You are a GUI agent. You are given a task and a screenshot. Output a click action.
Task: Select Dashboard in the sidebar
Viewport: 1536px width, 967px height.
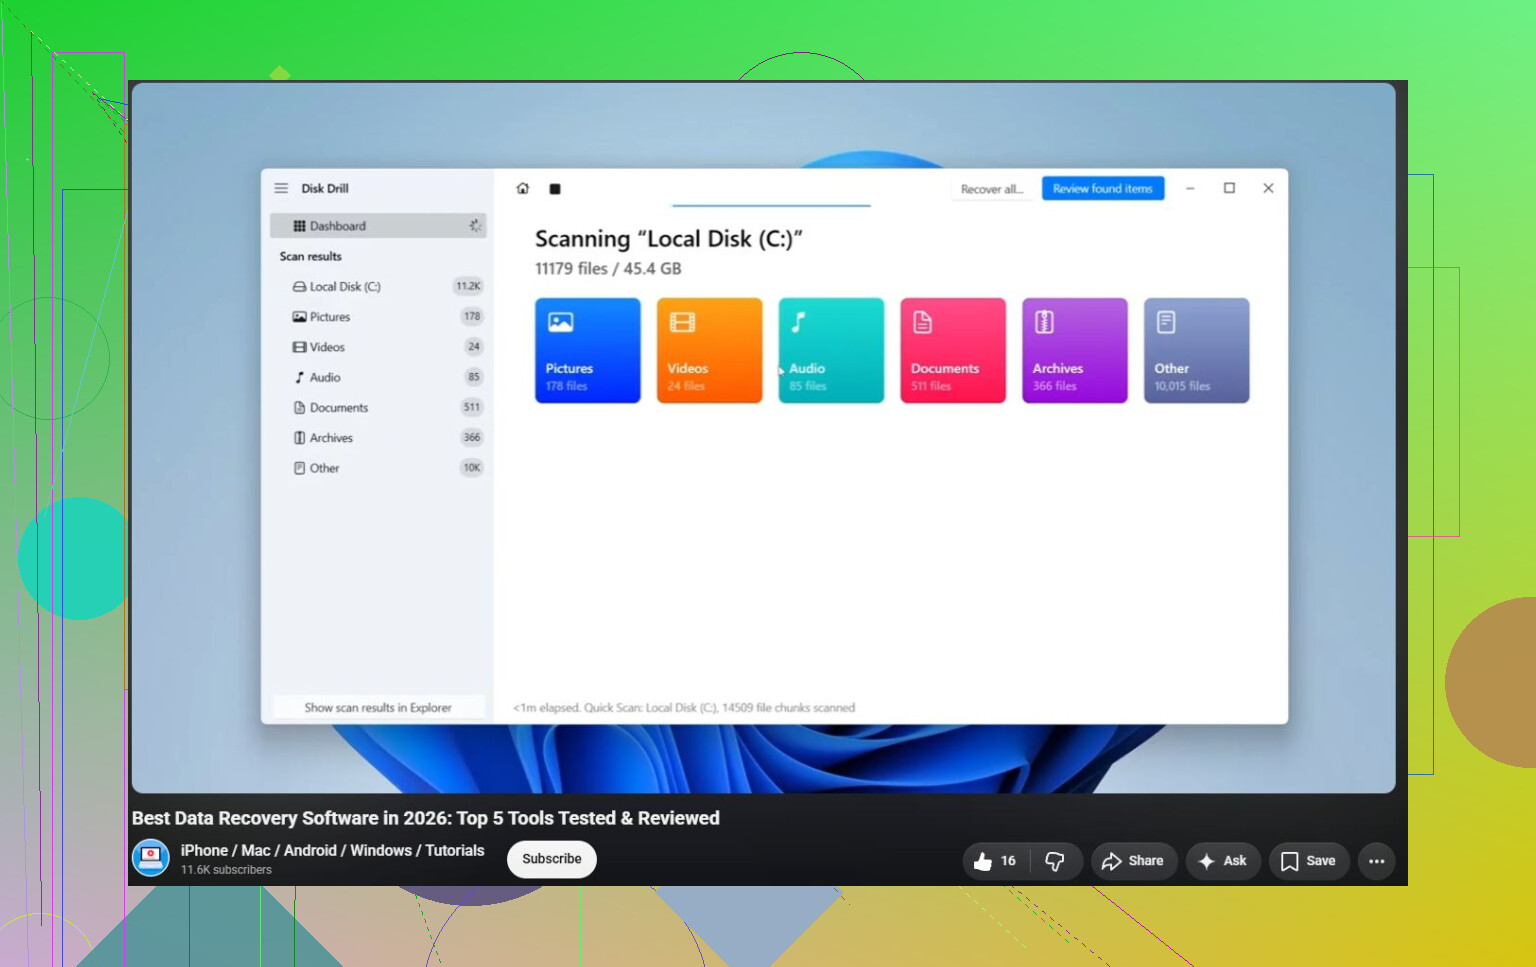[x=378, y=226]
